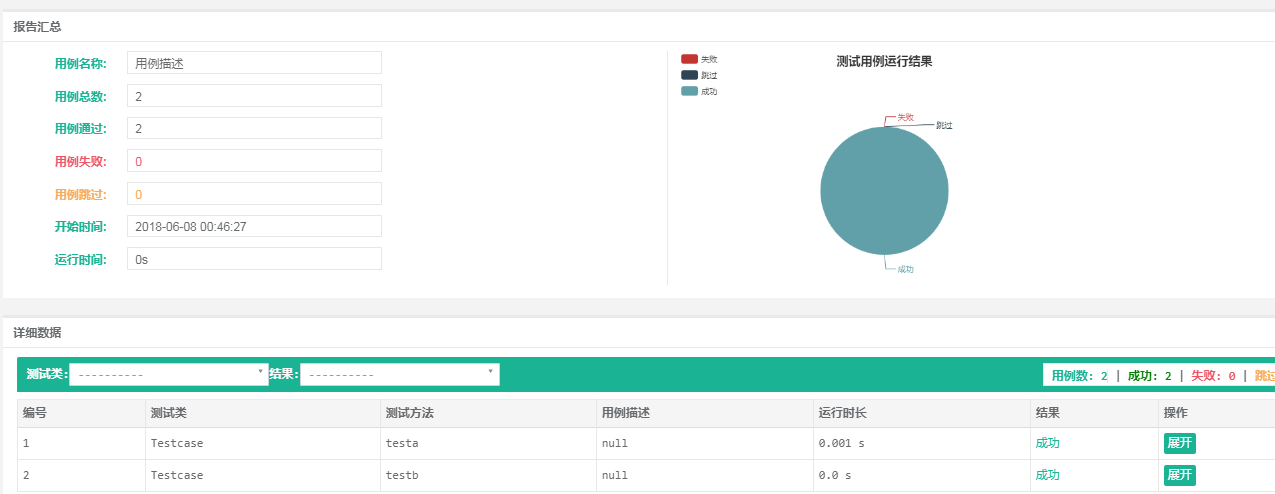Screen dimensions: 1275x494
Task: Click the 用例名称 field showing 用例描述
Action: [x=254, y=62]
